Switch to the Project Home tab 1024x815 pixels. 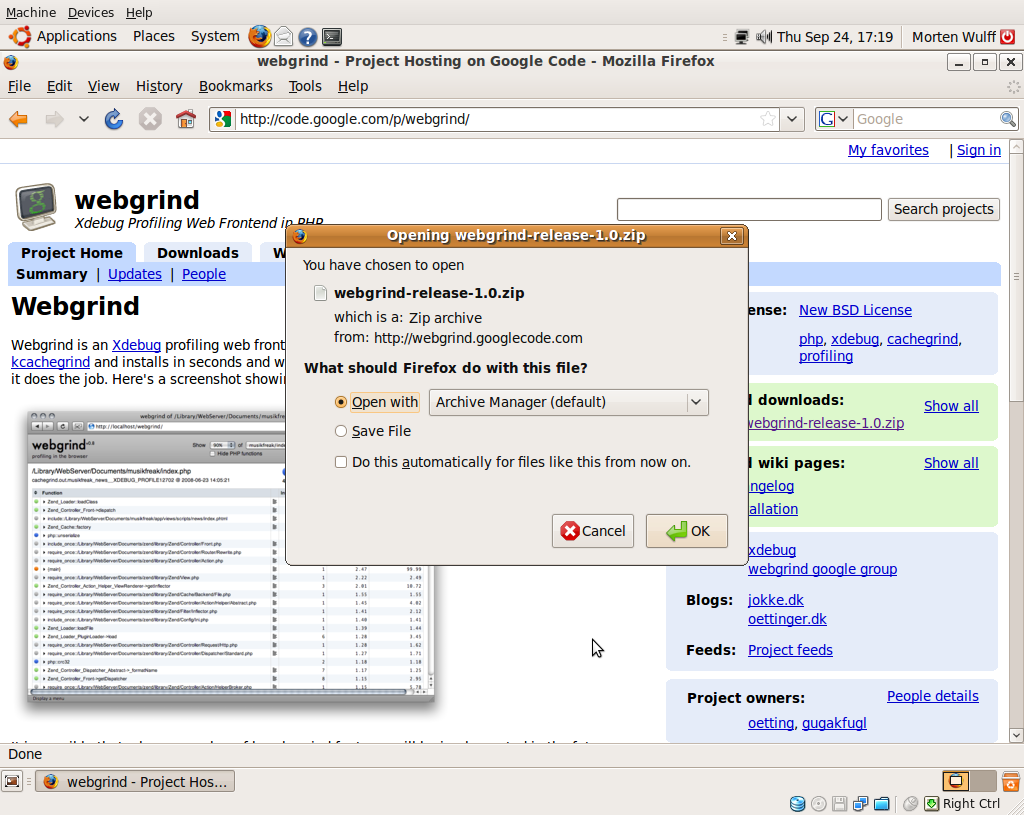pos(72,253)
